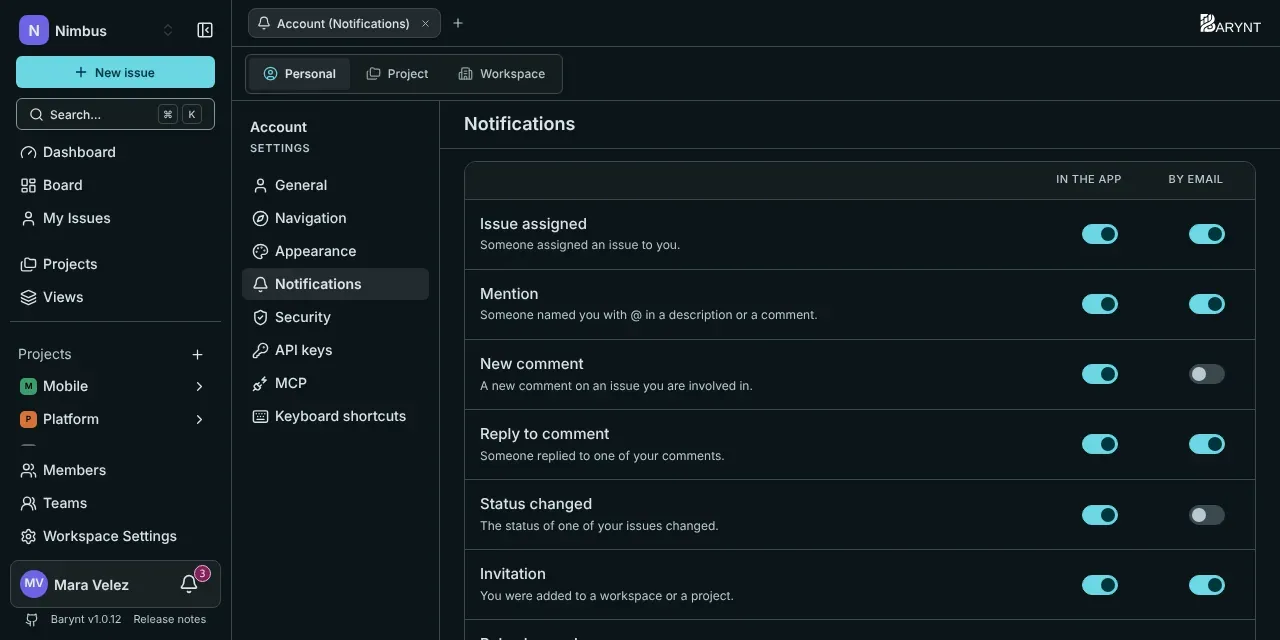Screen dimensions: 1280x640
Task: Disable Mention email notification
Action: pos(1207,304)
